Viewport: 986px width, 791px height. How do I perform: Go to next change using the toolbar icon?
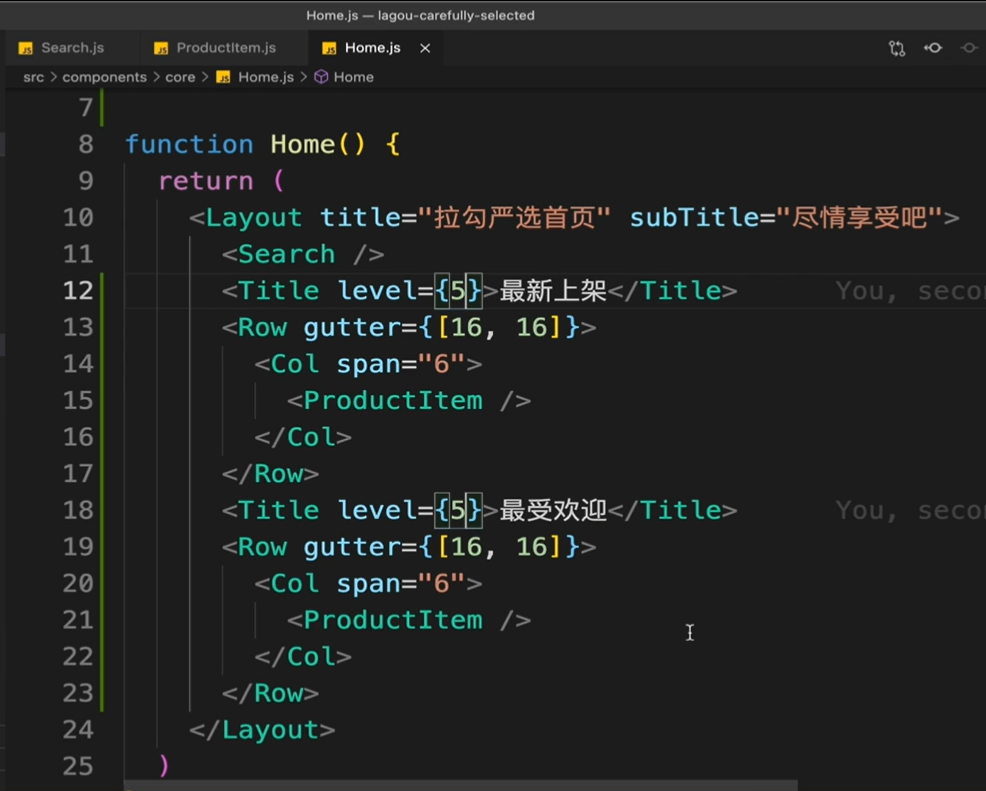[x=970, y=48]
